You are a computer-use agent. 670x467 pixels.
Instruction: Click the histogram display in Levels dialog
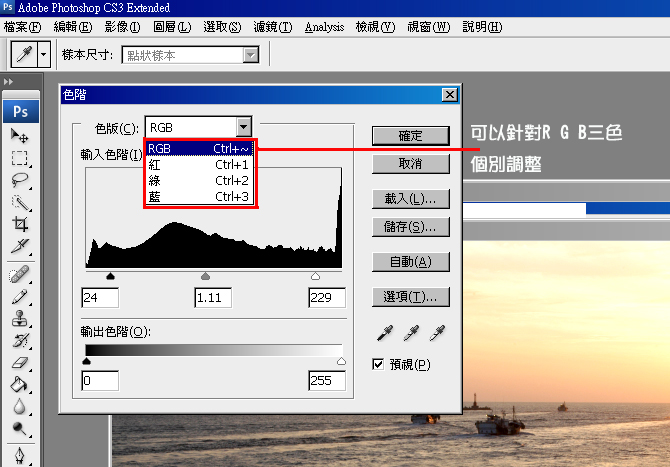214,218
